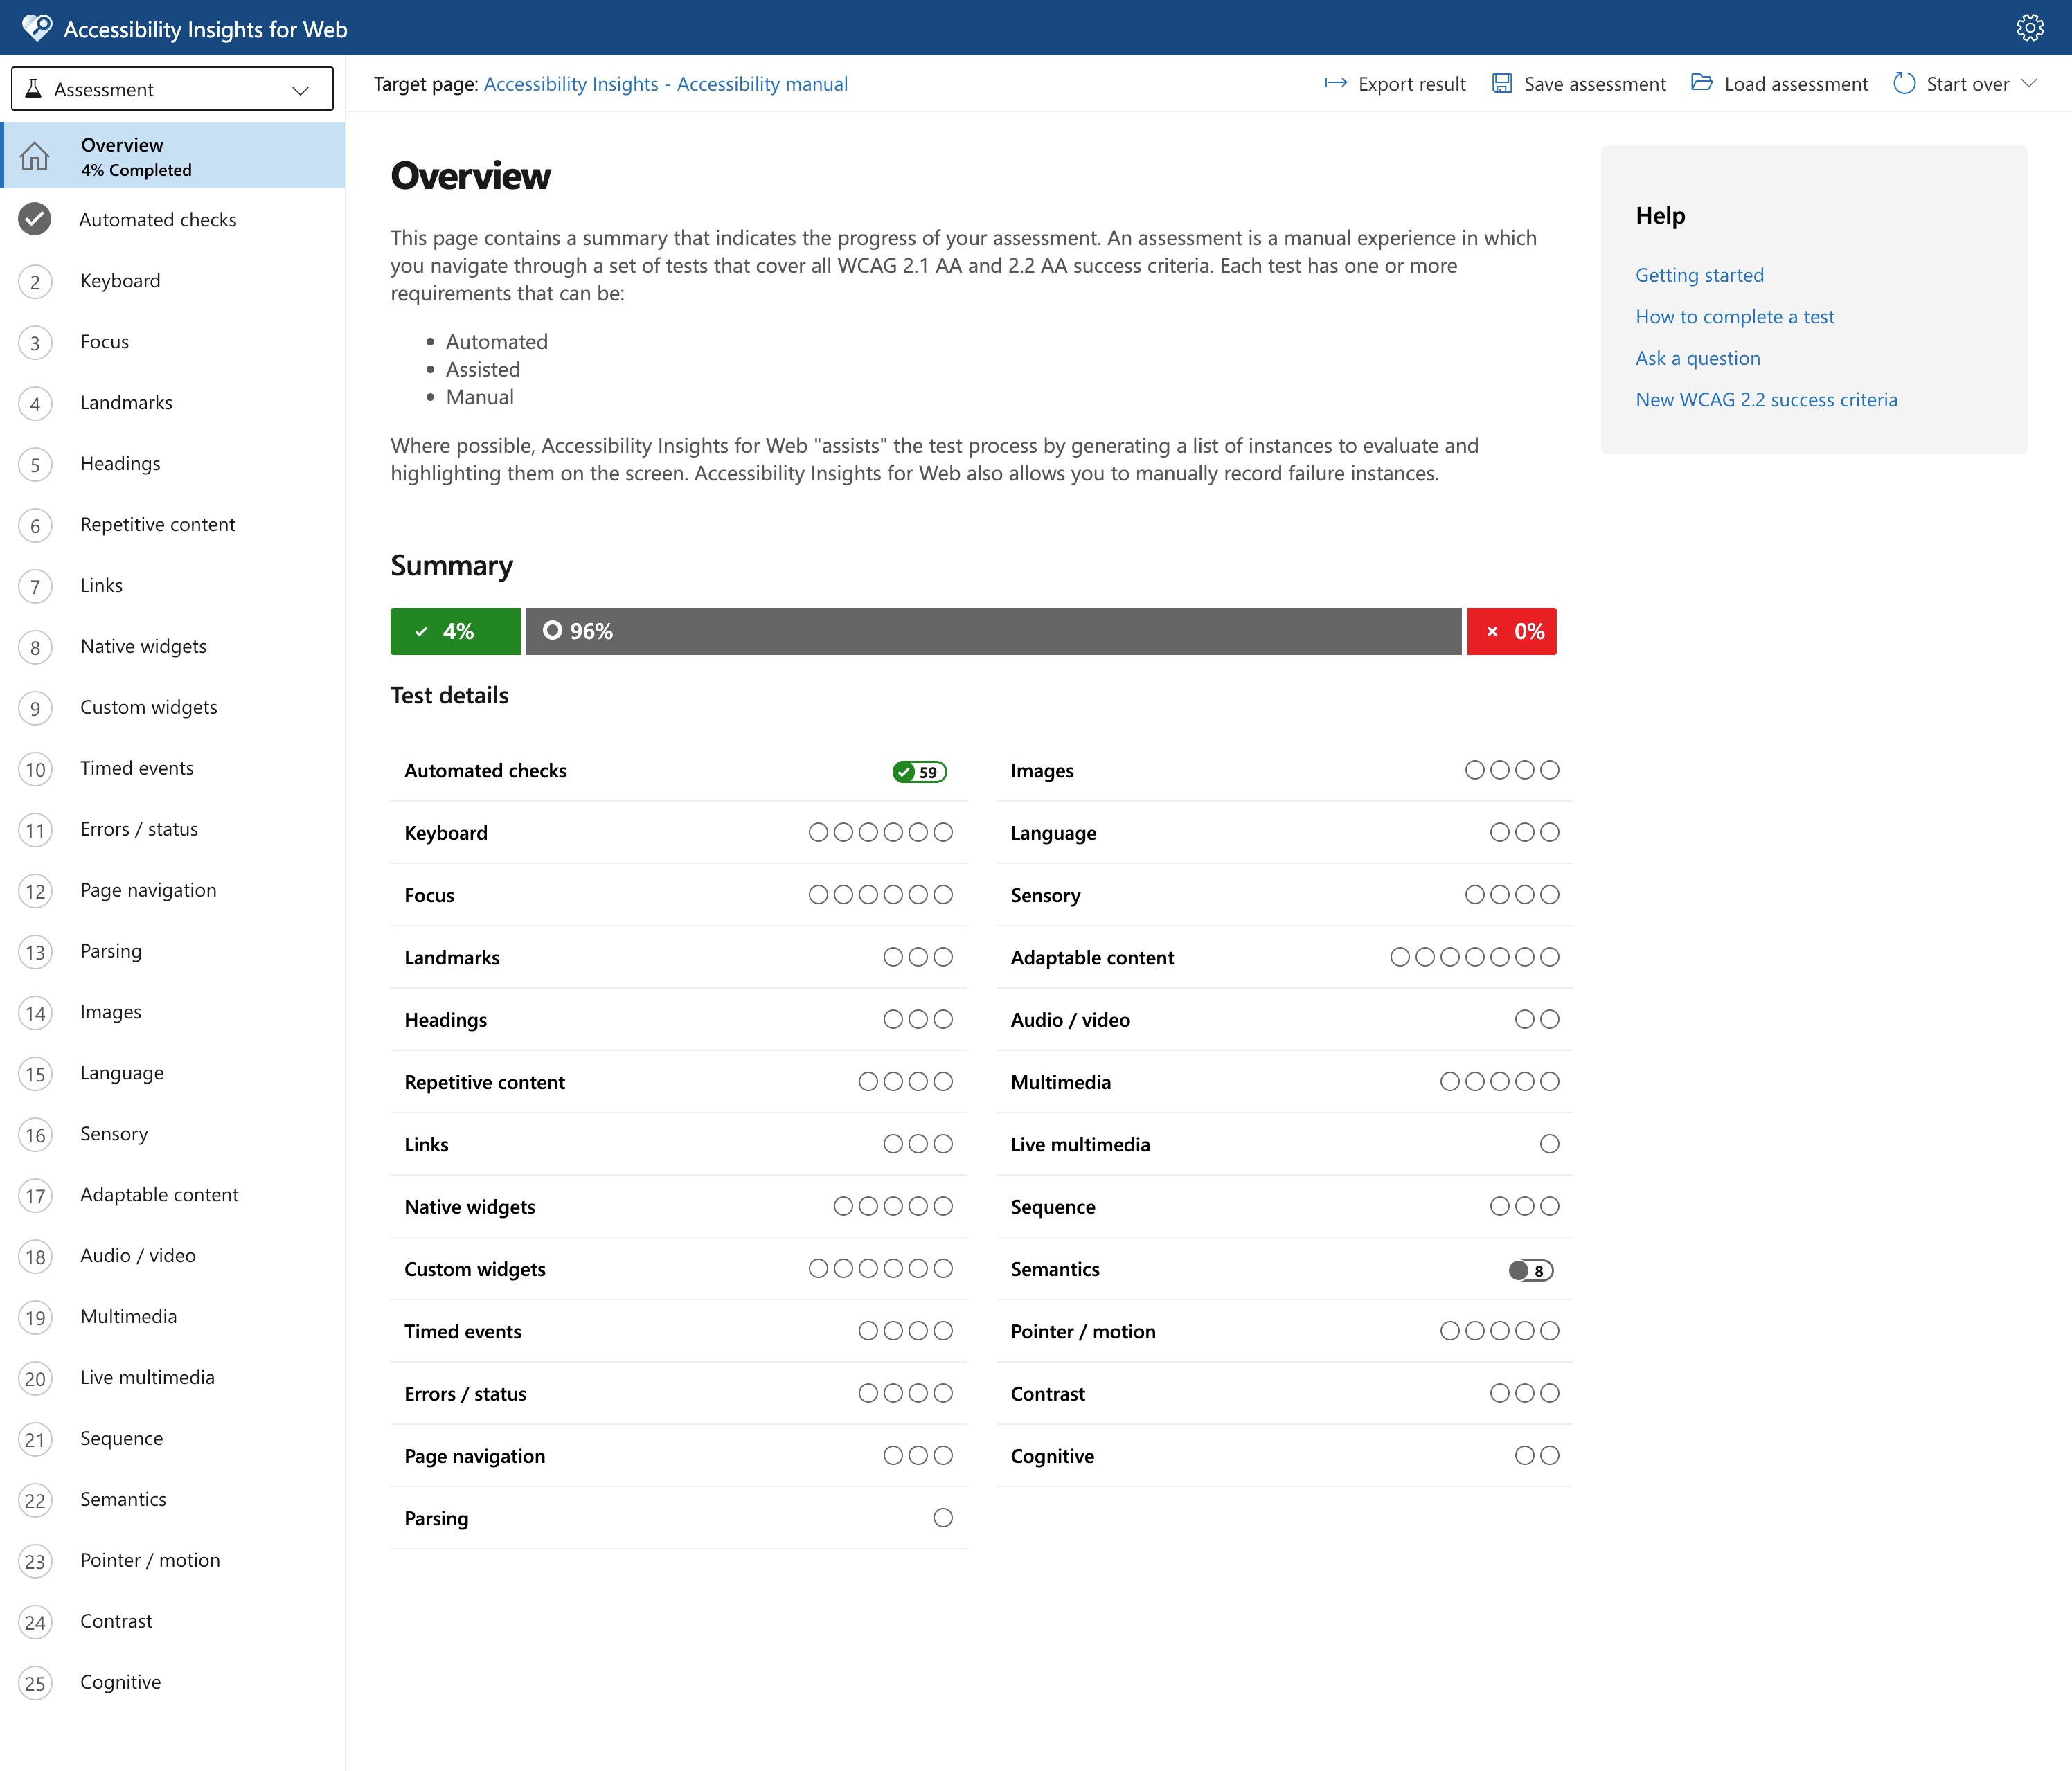Select Audio / video in the sidebar

(172, 1256)
